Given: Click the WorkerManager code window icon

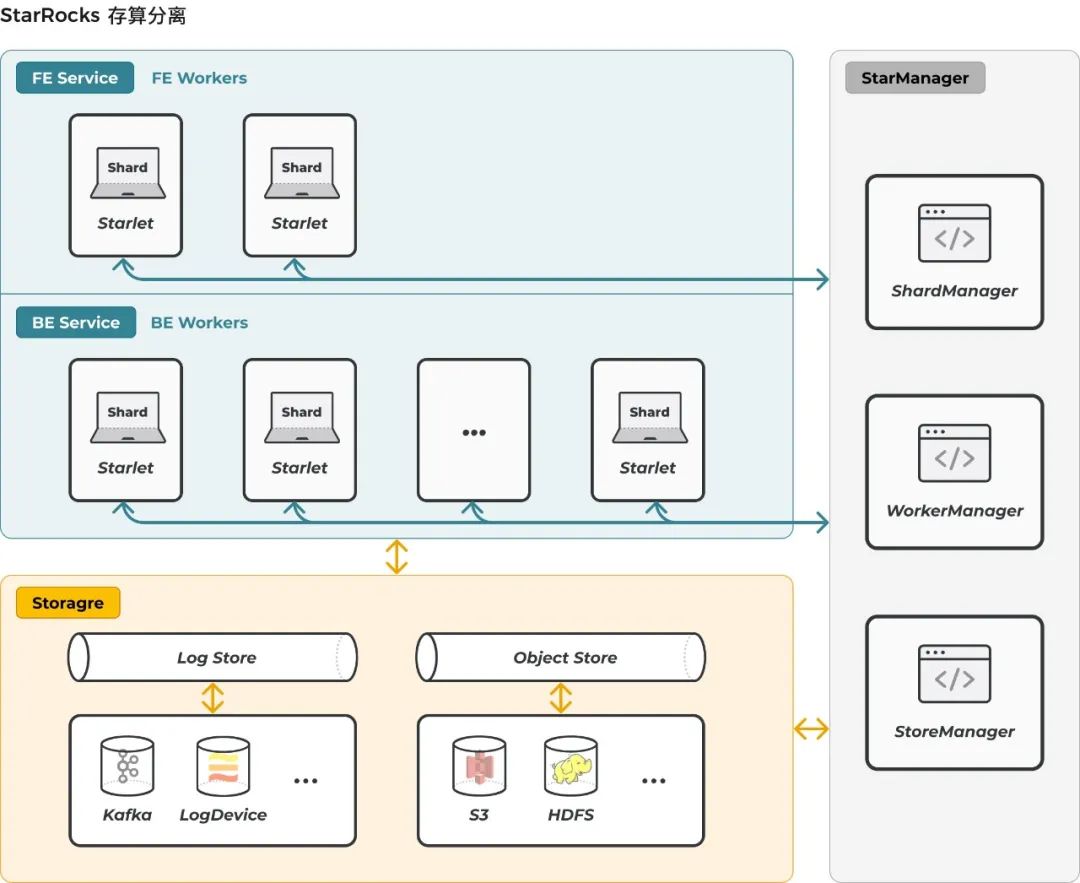Looking at the screenshot, I should click(x=954, y=453).
